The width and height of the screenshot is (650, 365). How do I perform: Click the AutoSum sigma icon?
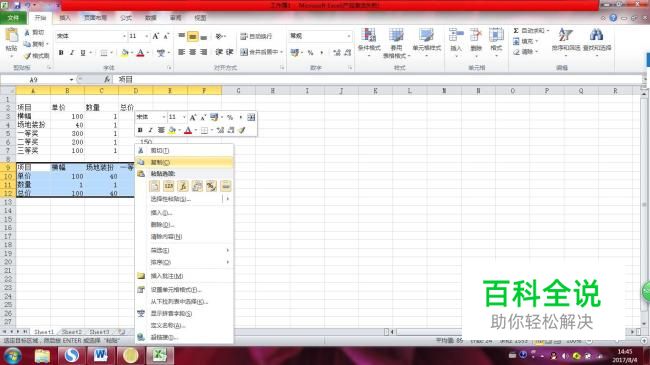click(516, 31)
